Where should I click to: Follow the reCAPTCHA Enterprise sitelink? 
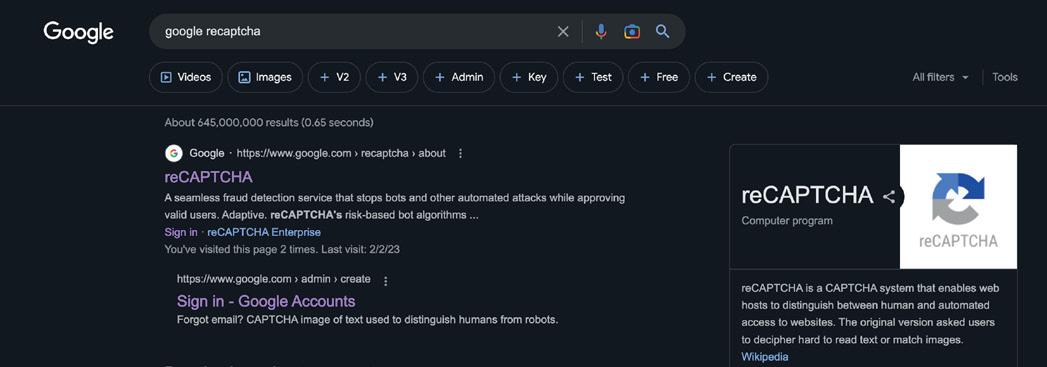pos(264,232)
